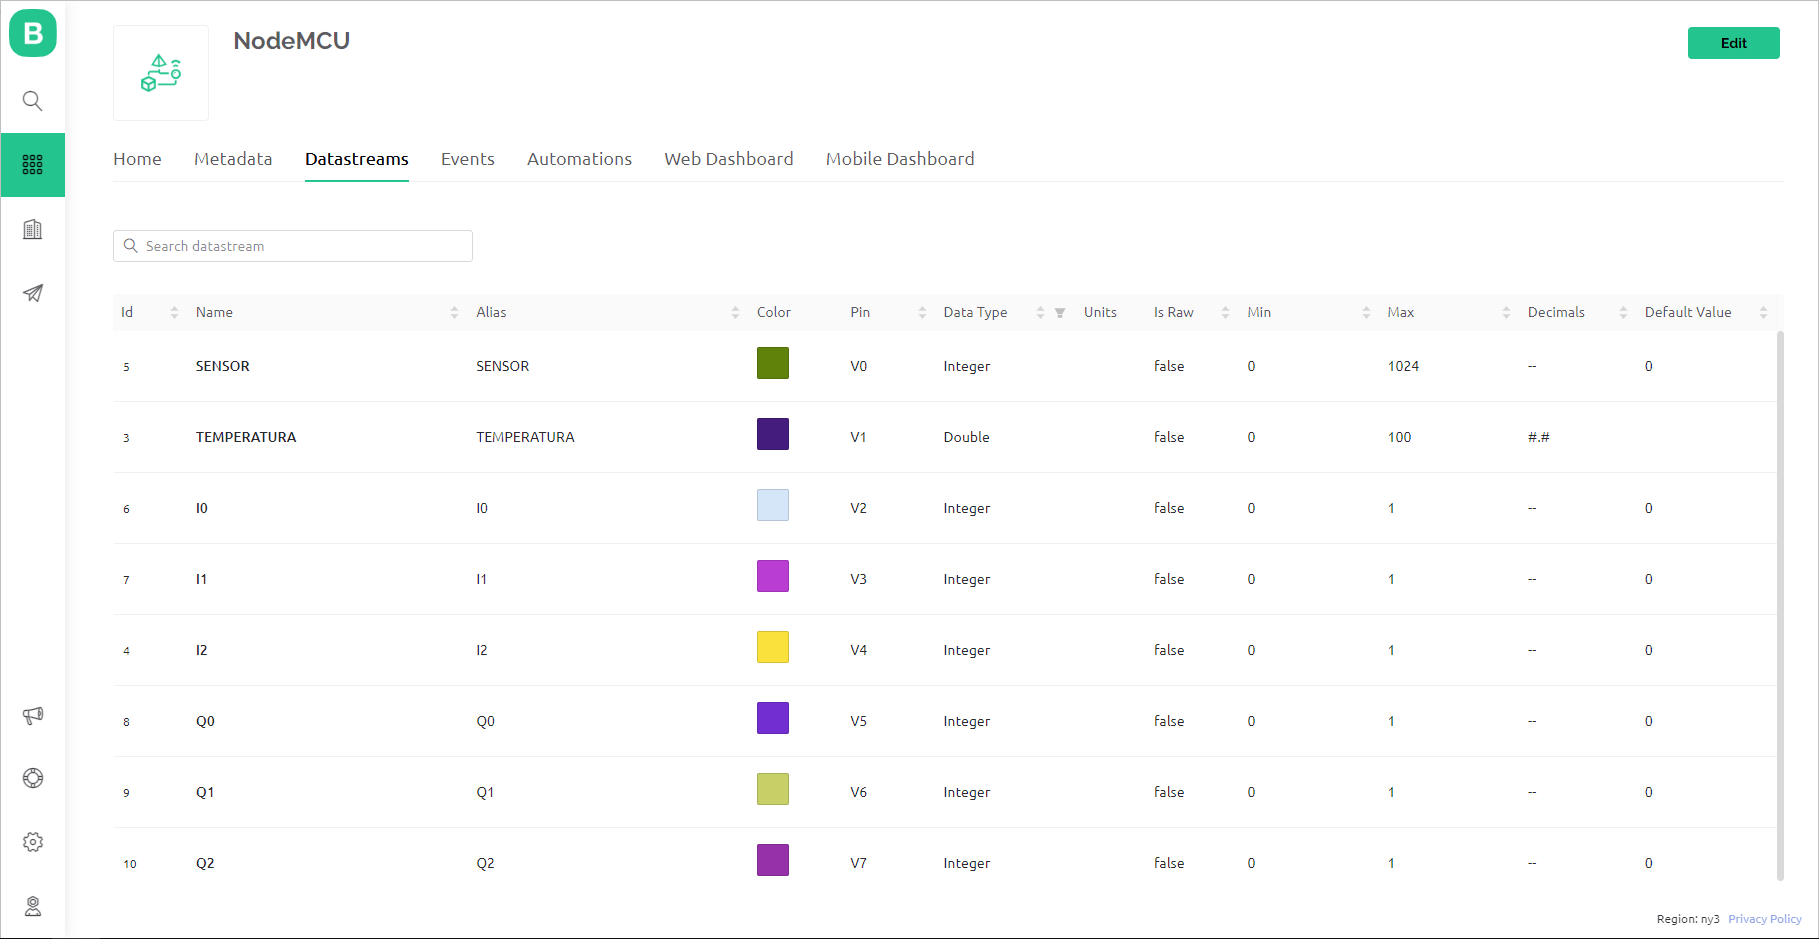Select the I0 datastream name

202,508
